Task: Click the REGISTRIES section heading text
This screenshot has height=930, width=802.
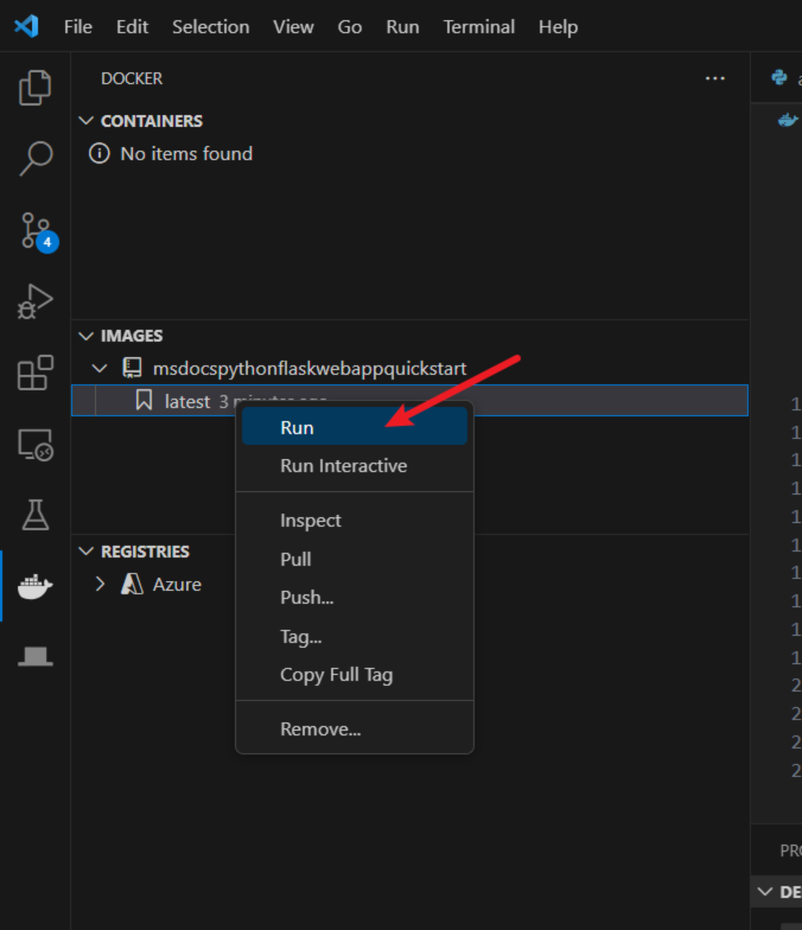Action: 145,552
